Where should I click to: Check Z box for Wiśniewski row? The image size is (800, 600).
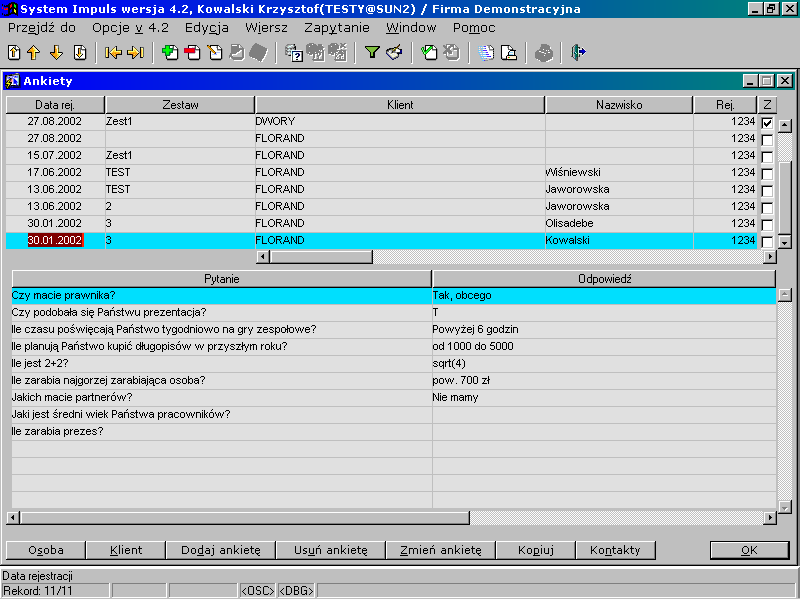767,174
